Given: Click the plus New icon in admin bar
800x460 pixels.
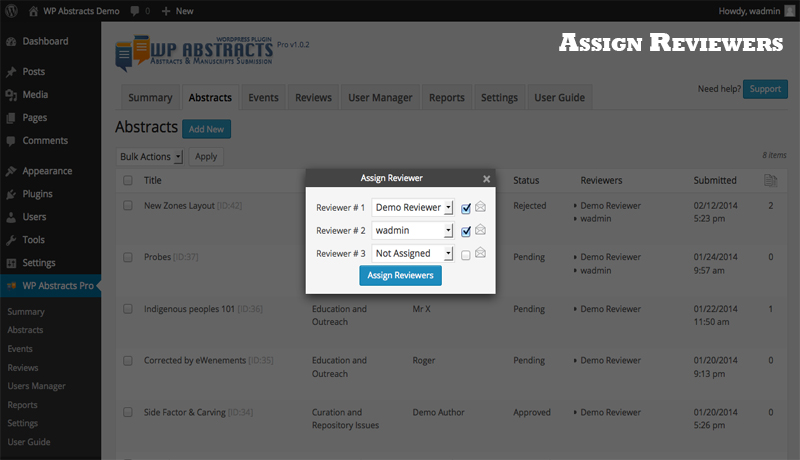Looking at the screenshot, I should pyautogui.click(x=166, y=11).
